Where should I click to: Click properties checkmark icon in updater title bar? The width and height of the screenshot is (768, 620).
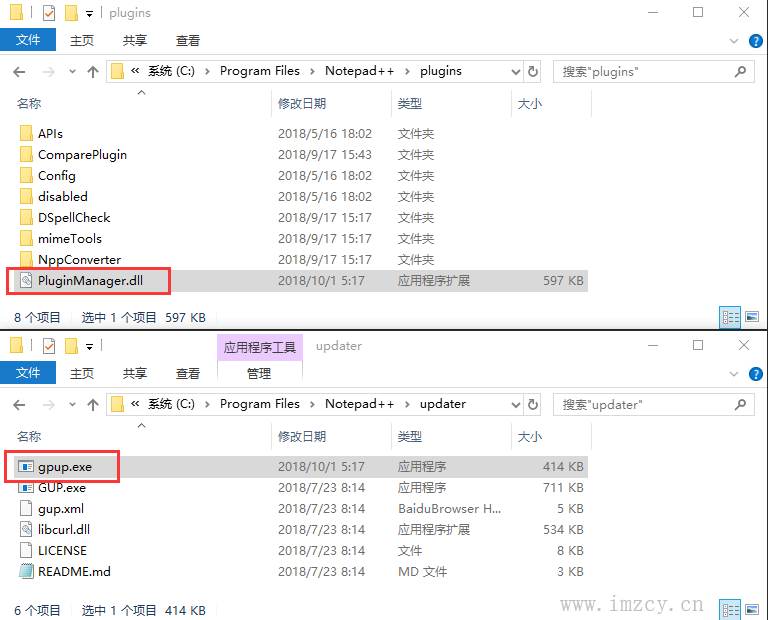coord(49,346)
